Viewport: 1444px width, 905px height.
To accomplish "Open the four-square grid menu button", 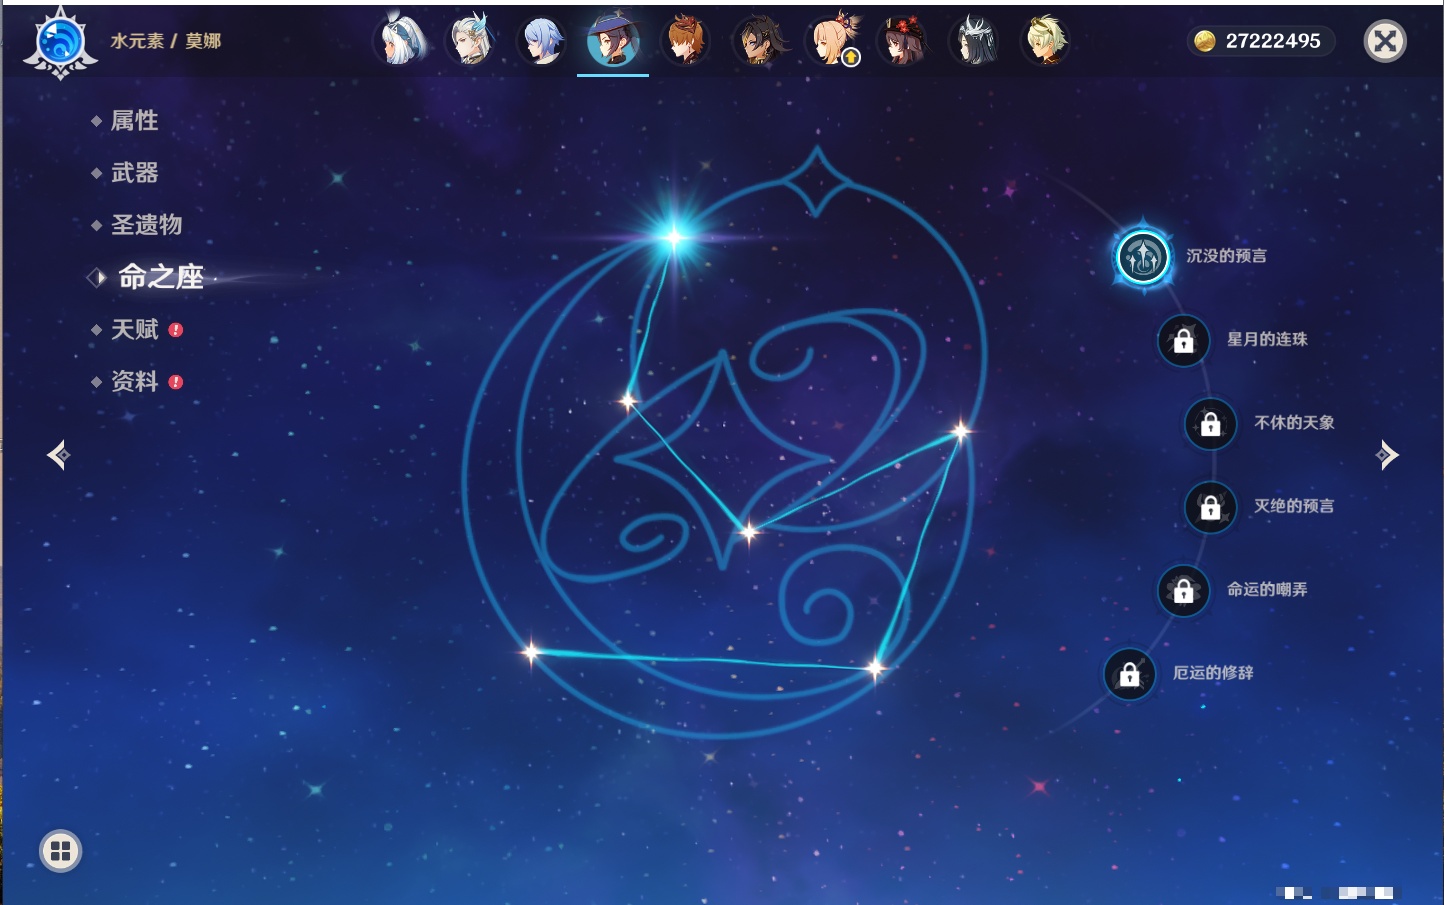I will (x=60, y=851).
